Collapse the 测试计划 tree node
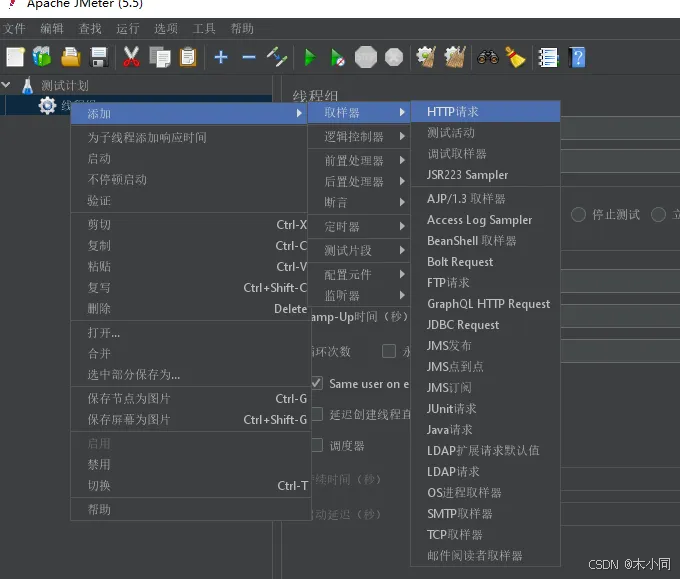The image size is (680, 579). pyautogui.click(x=6, y=85)
